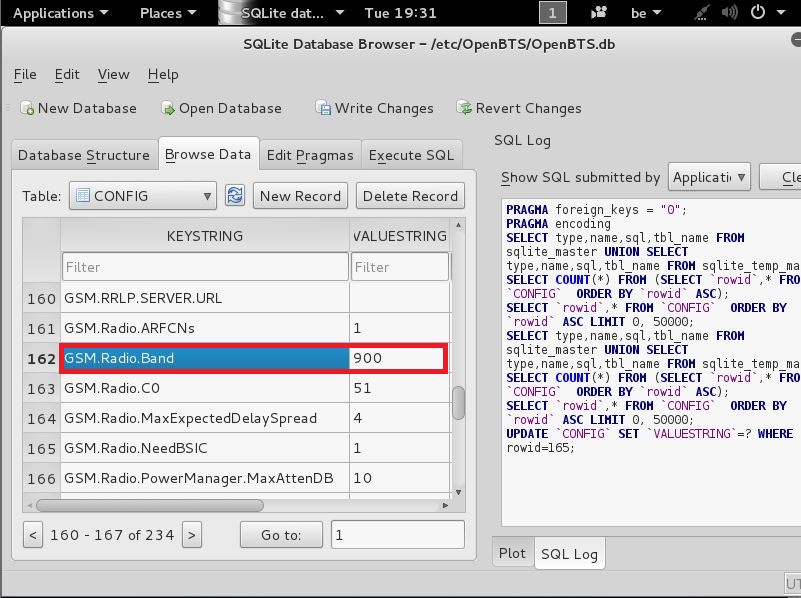Select the GSM.Radio.Band cell
801x598 pixels.
coord(205,358)
